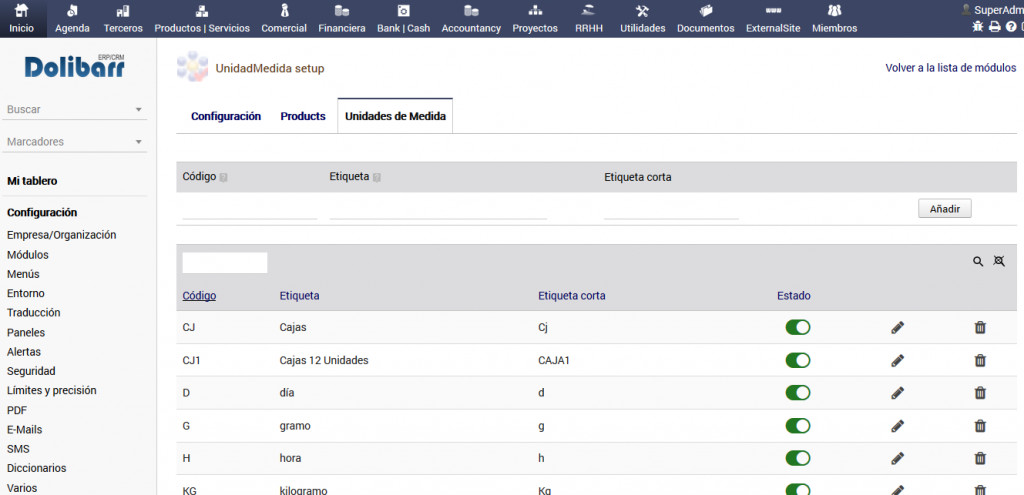
Task: Delete the CJ1 unit with trash icon
Action: tap(980, 361)
